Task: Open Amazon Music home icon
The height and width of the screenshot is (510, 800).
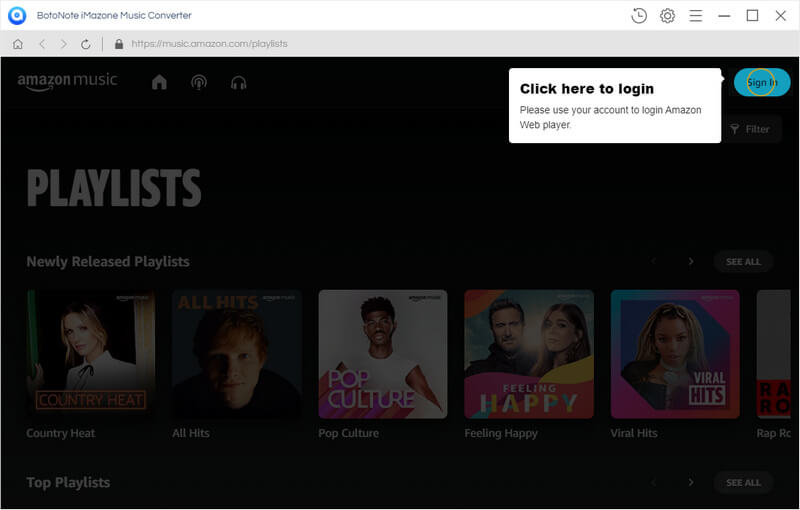Action: pos(159,82)
